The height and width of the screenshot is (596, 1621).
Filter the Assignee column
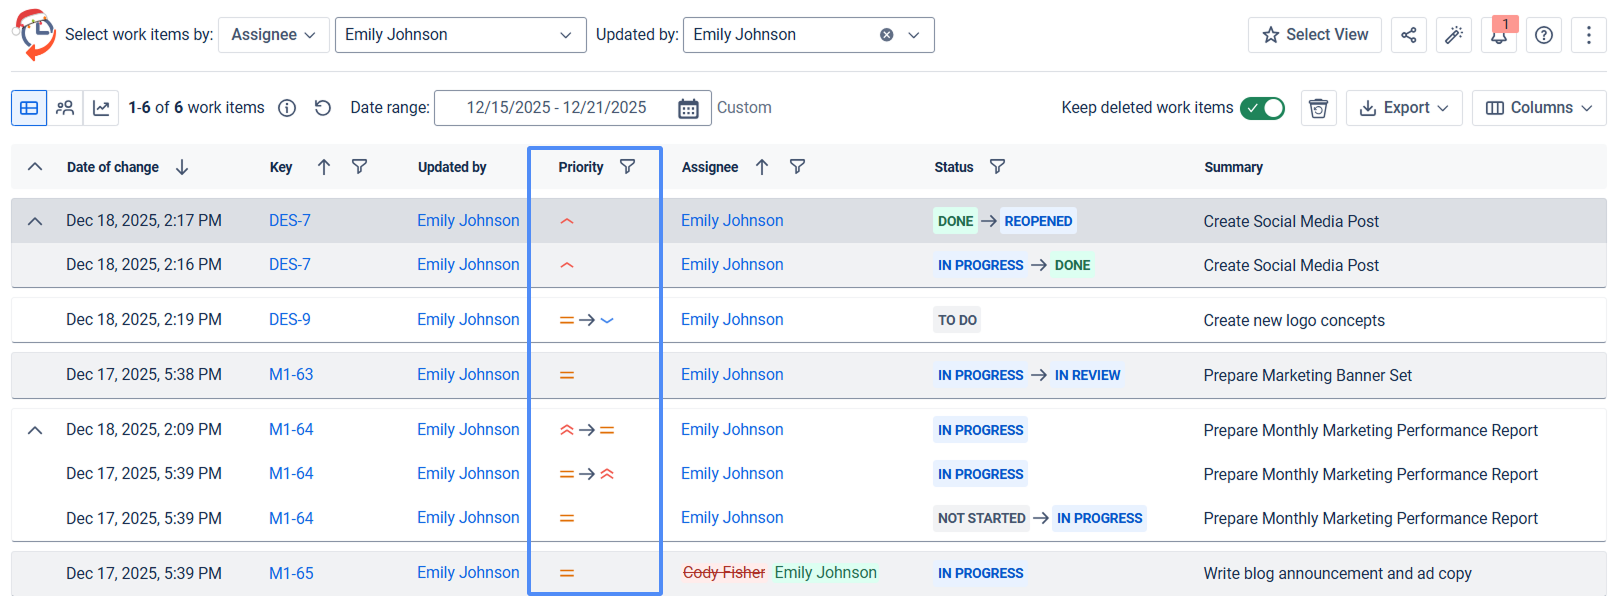pos(797,167)
